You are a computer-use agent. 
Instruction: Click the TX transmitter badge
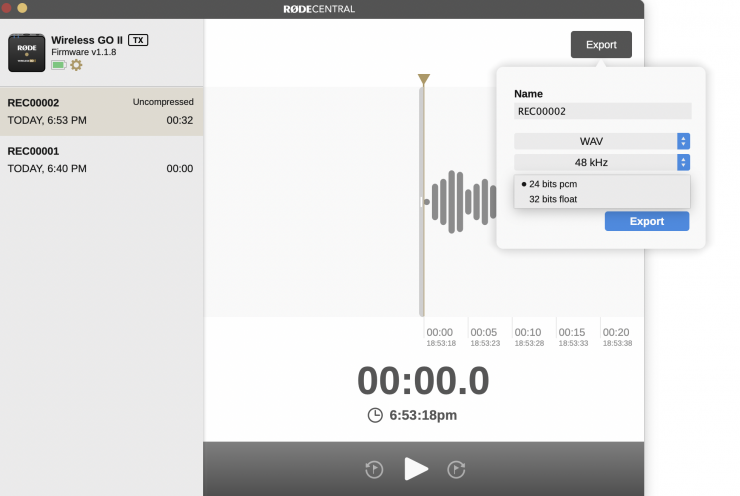138,40
